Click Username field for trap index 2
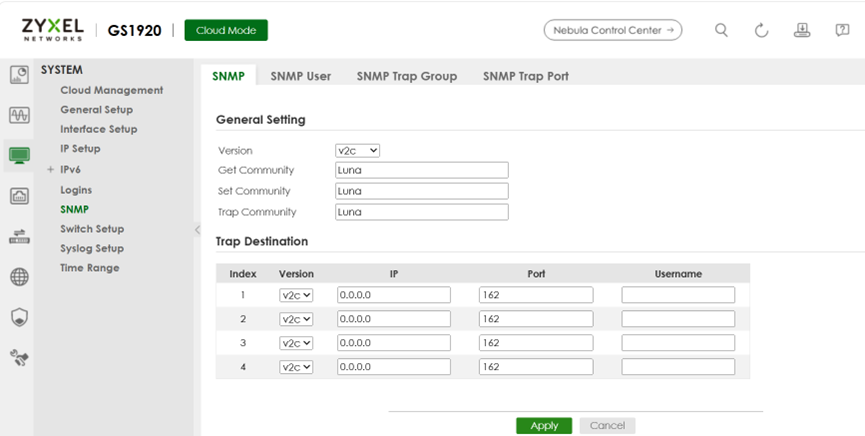The height and width of the screenshot is (436, 865). coord(678,318)
